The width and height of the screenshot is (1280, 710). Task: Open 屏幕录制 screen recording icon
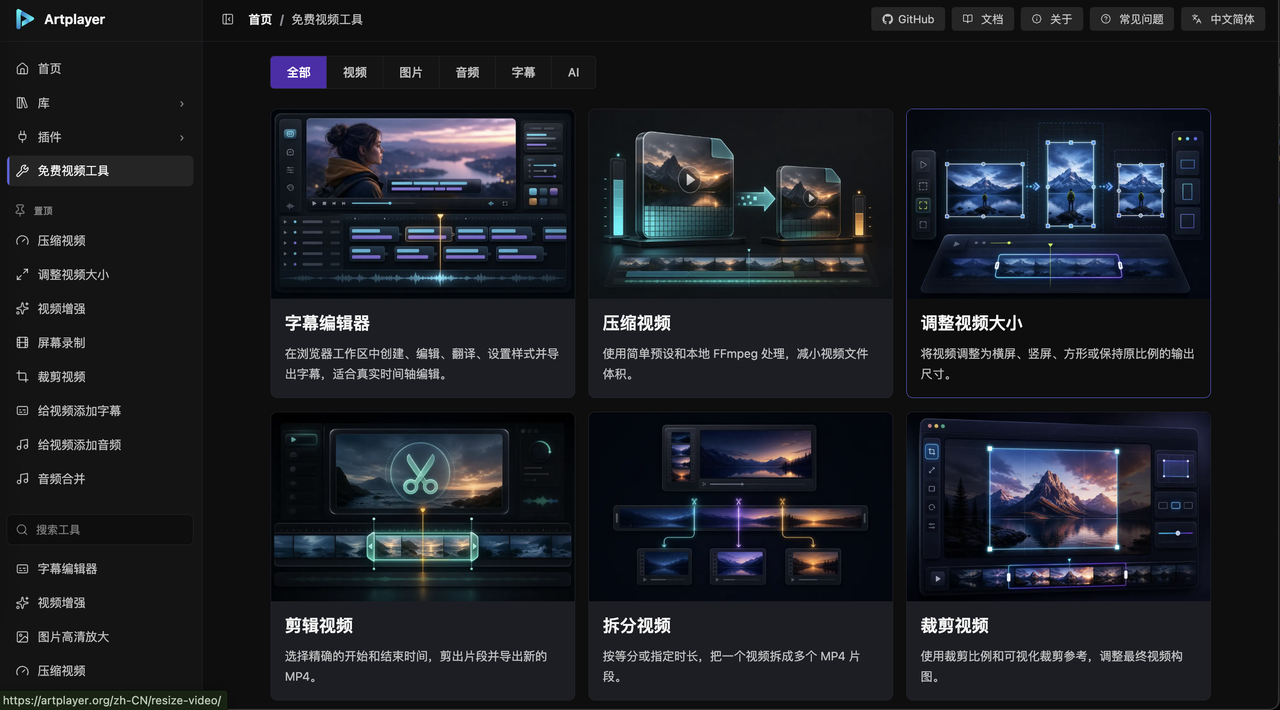[x=22, y=343]
